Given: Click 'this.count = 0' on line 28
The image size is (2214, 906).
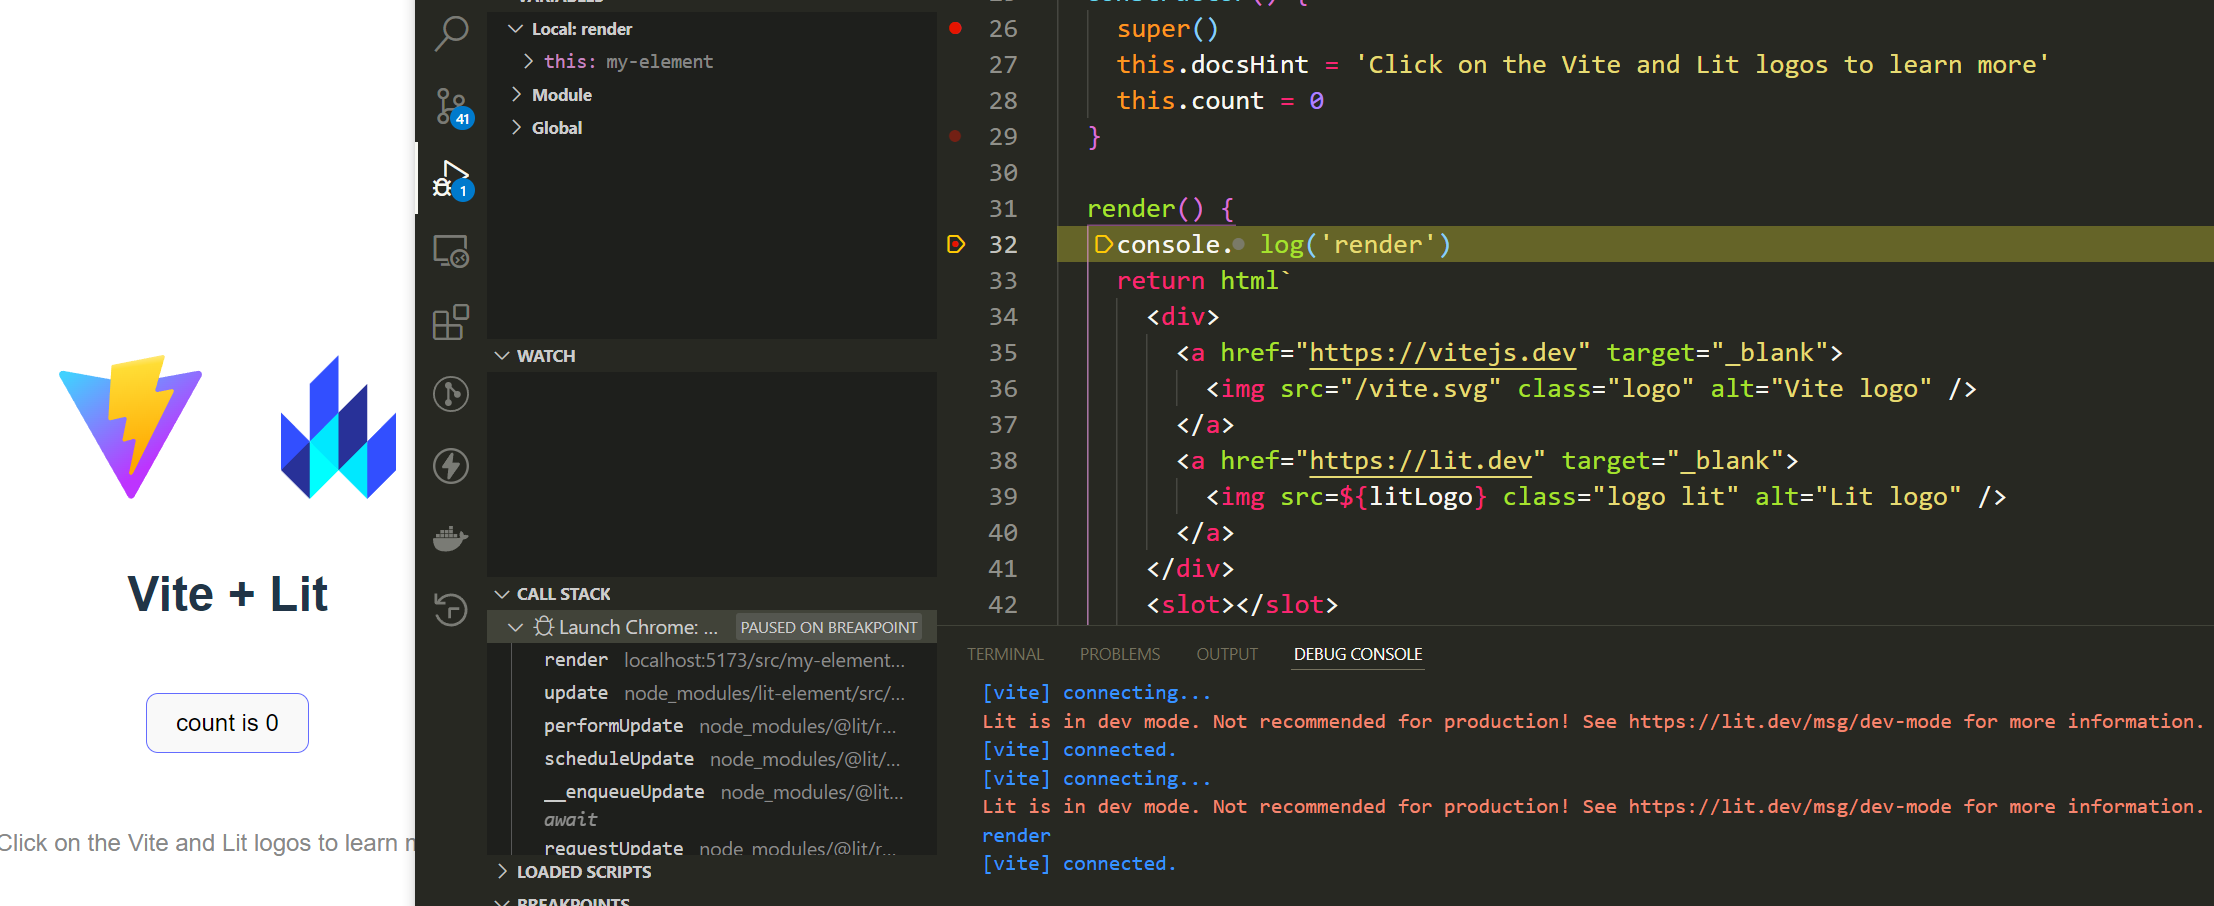Looking at the screenshot, I should [x=1220, y=101].
